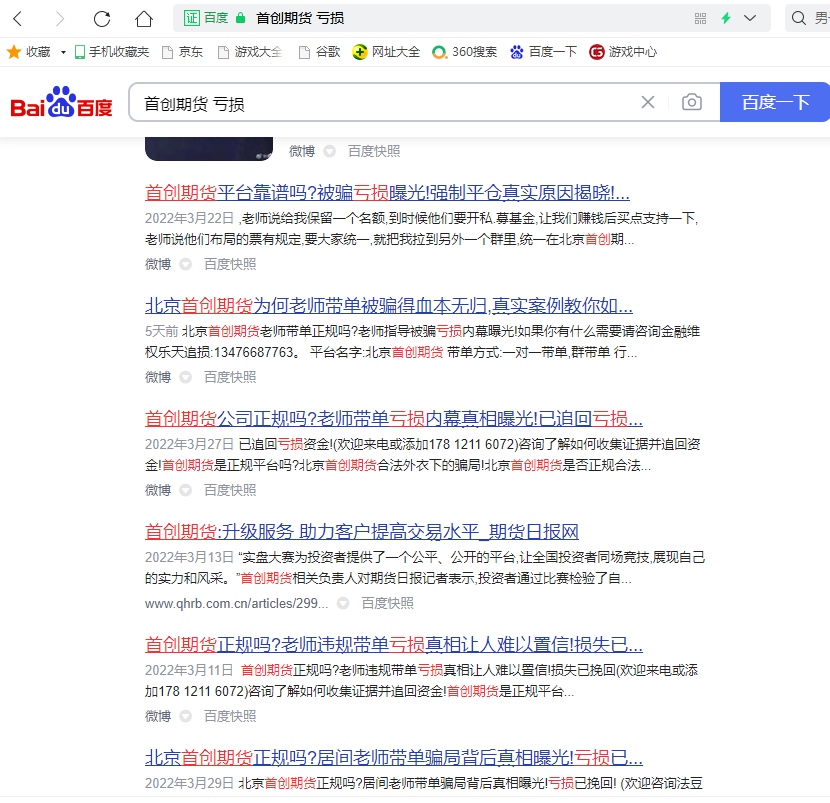Click 微博 source under the 3月11日 result
Viewport: 830px width, 803px height.
158,716
